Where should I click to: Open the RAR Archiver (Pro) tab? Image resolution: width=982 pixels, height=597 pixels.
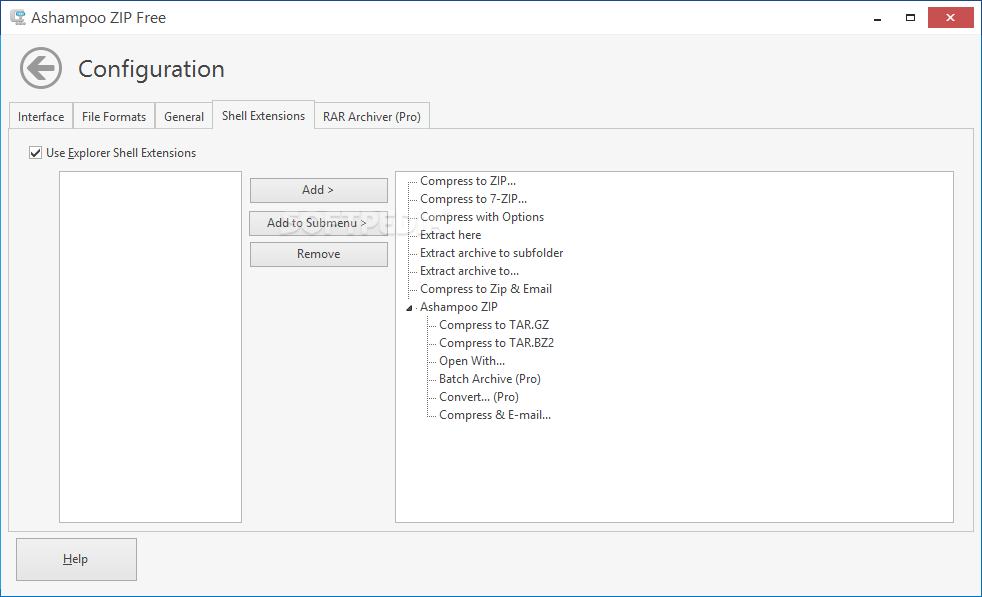pos(372,117)
